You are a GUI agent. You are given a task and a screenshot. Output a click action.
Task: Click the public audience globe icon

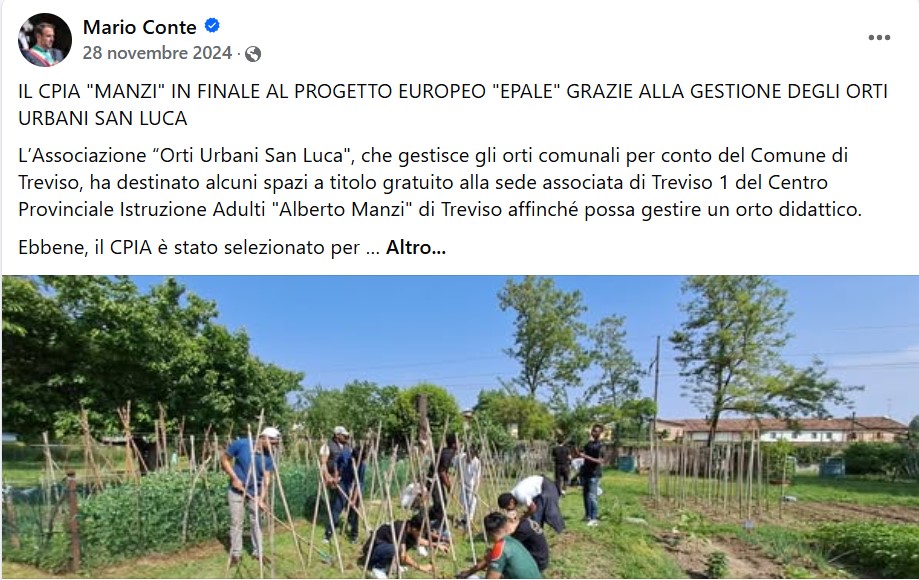click(x=253, y=54)
